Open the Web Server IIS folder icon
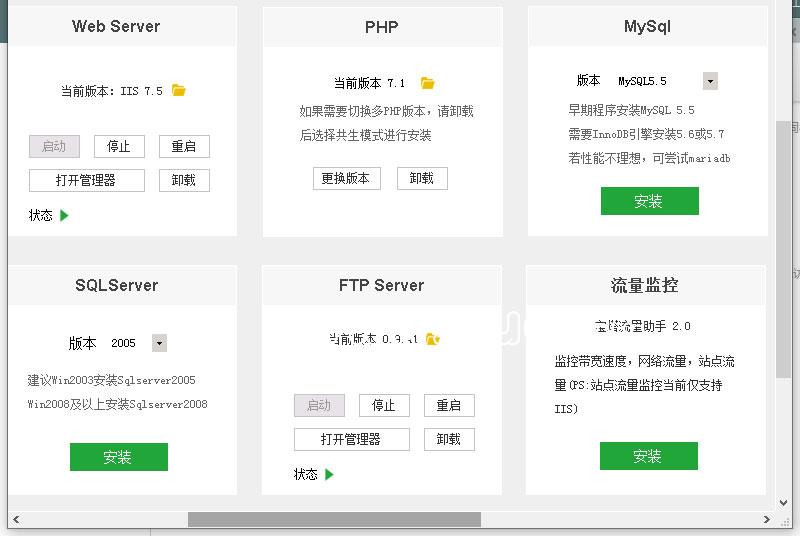 179,90
